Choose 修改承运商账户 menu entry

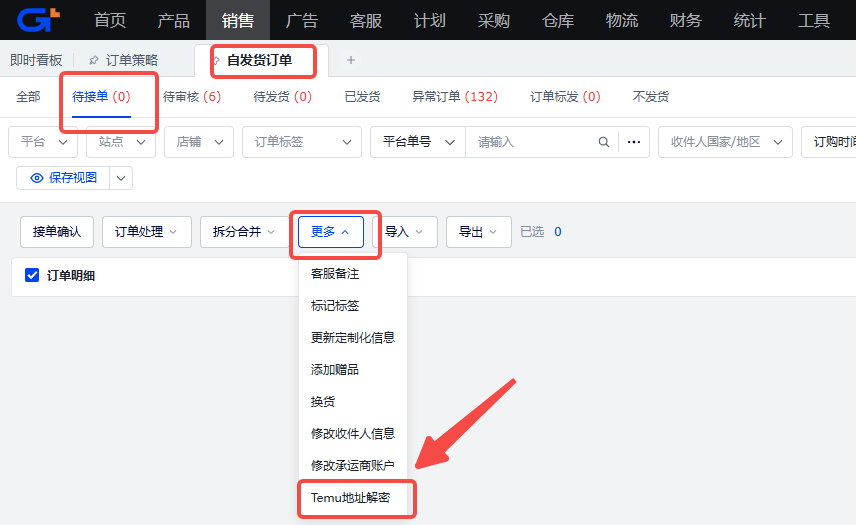point(353,466)
